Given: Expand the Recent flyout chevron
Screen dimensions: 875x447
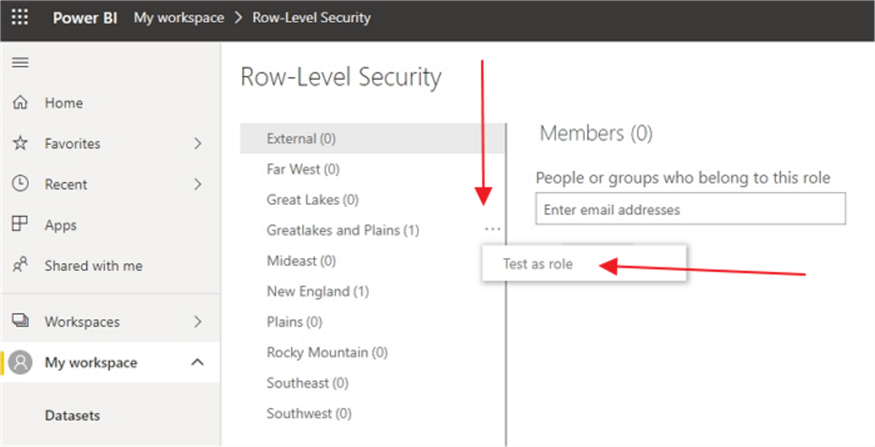Looking at the screenshot, I should click(198, 184).
